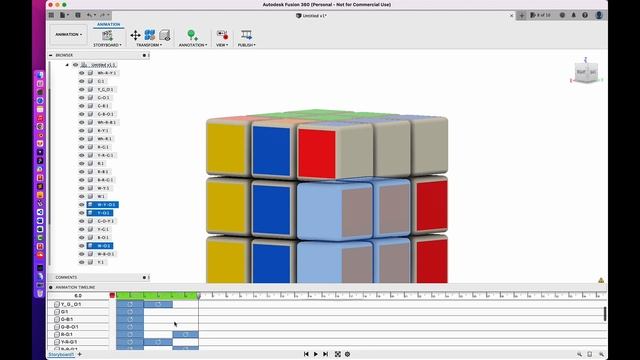Hide the G-O:1 component
Image resolution: width=640 pixels, height=360 pixels.
pyautogui.click(x=82, y=98)
